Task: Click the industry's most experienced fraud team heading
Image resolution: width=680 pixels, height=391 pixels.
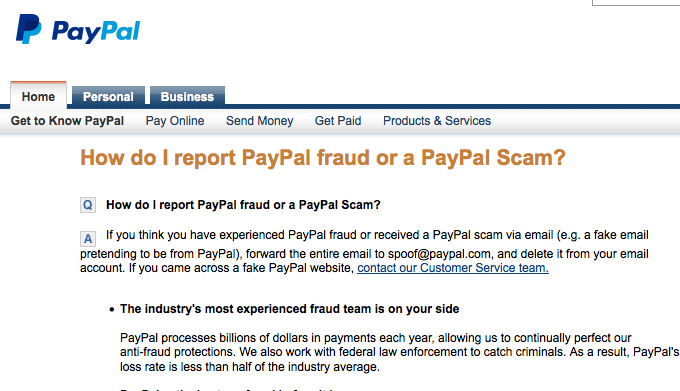Action: click(x=289, y=309)
